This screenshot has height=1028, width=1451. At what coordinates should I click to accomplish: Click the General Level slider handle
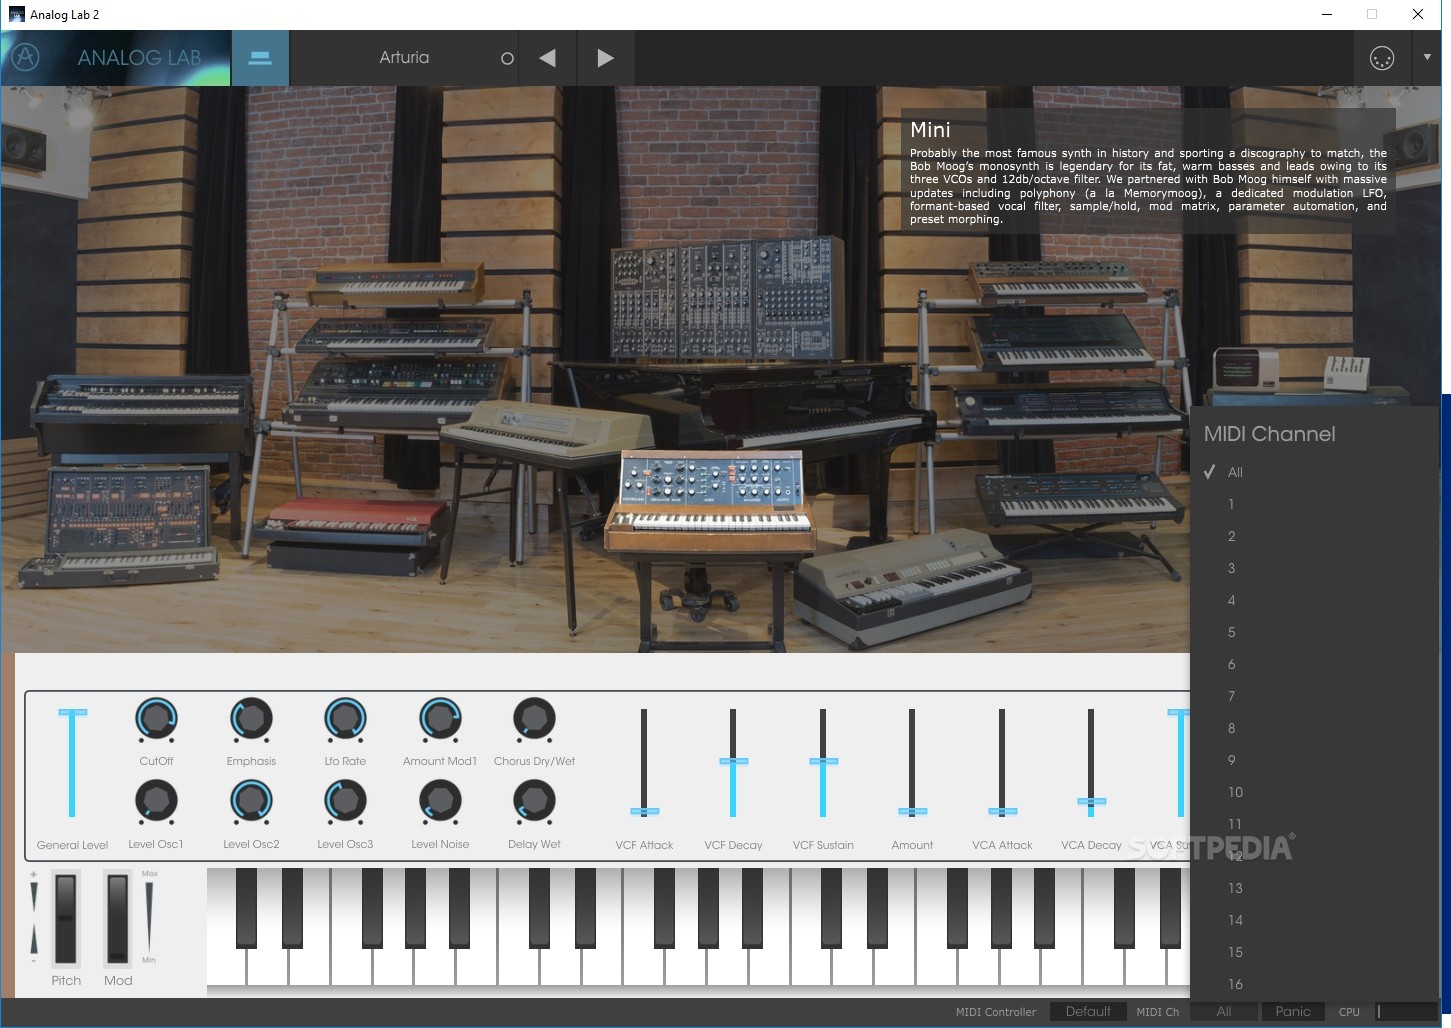[x=72, y=712]
